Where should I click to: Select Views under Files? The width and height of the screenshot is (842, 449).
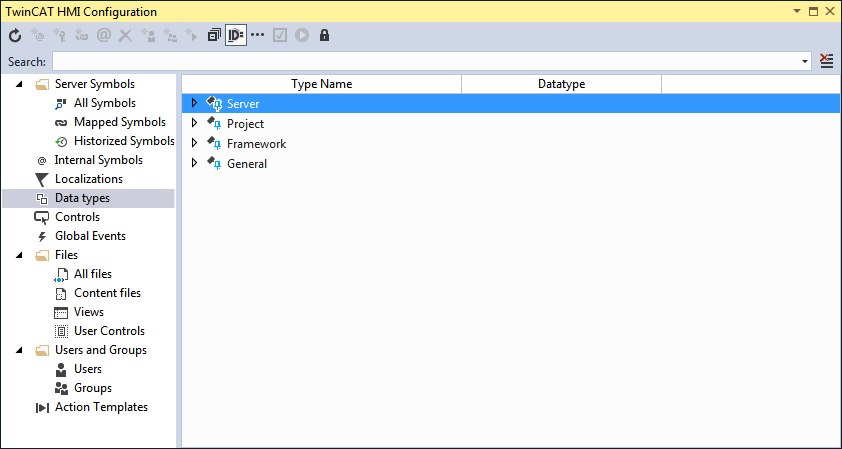click(89, 312)
